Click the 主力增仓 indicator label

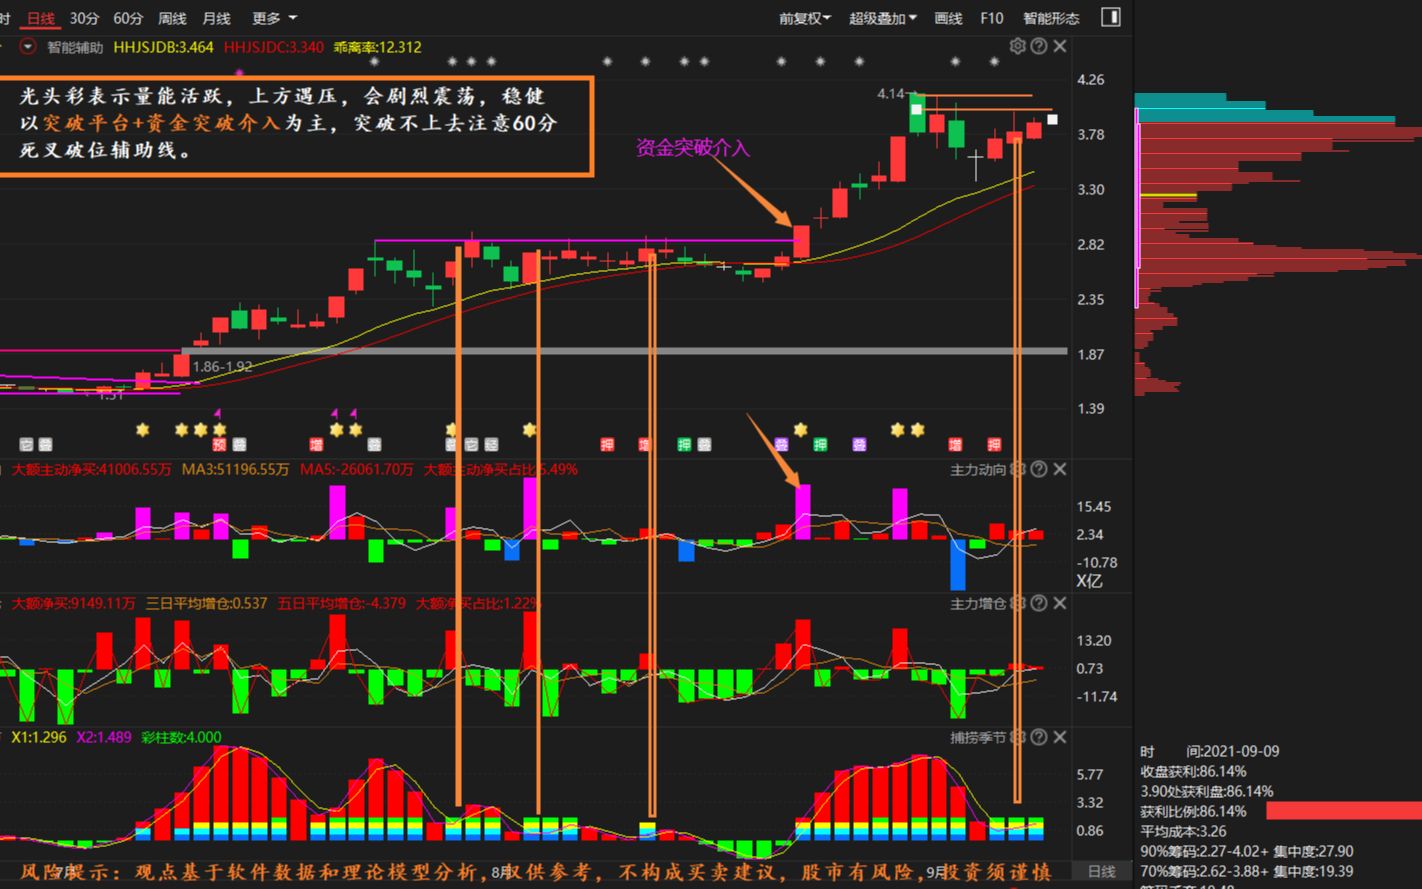tap(977, 603)
